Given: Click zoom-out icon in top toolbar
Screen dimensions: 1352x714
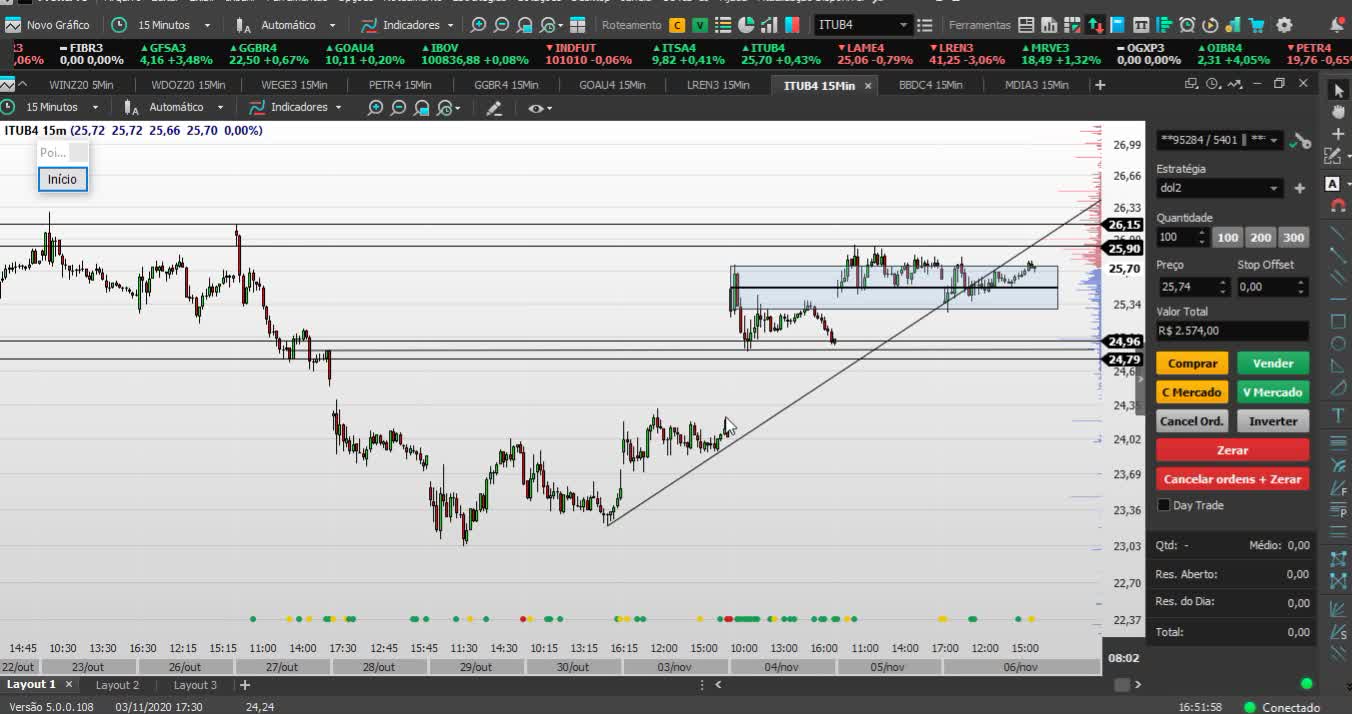Looking at the screenshot, I should 502,24.
